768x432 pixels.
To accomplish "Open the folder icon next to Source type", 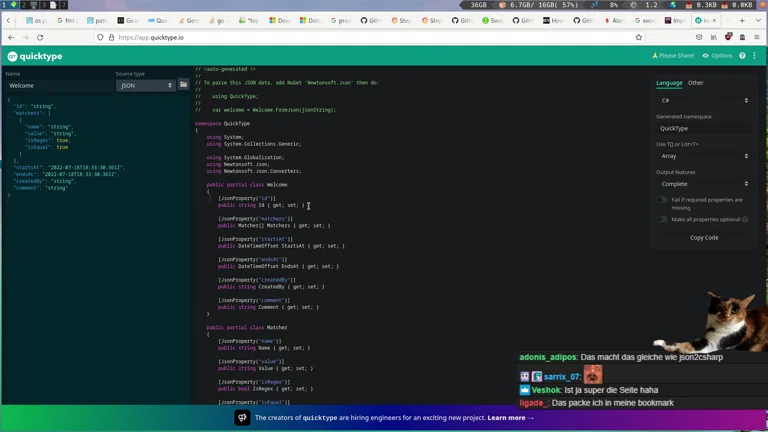I will pyautogui.click(x=183, y=85).
